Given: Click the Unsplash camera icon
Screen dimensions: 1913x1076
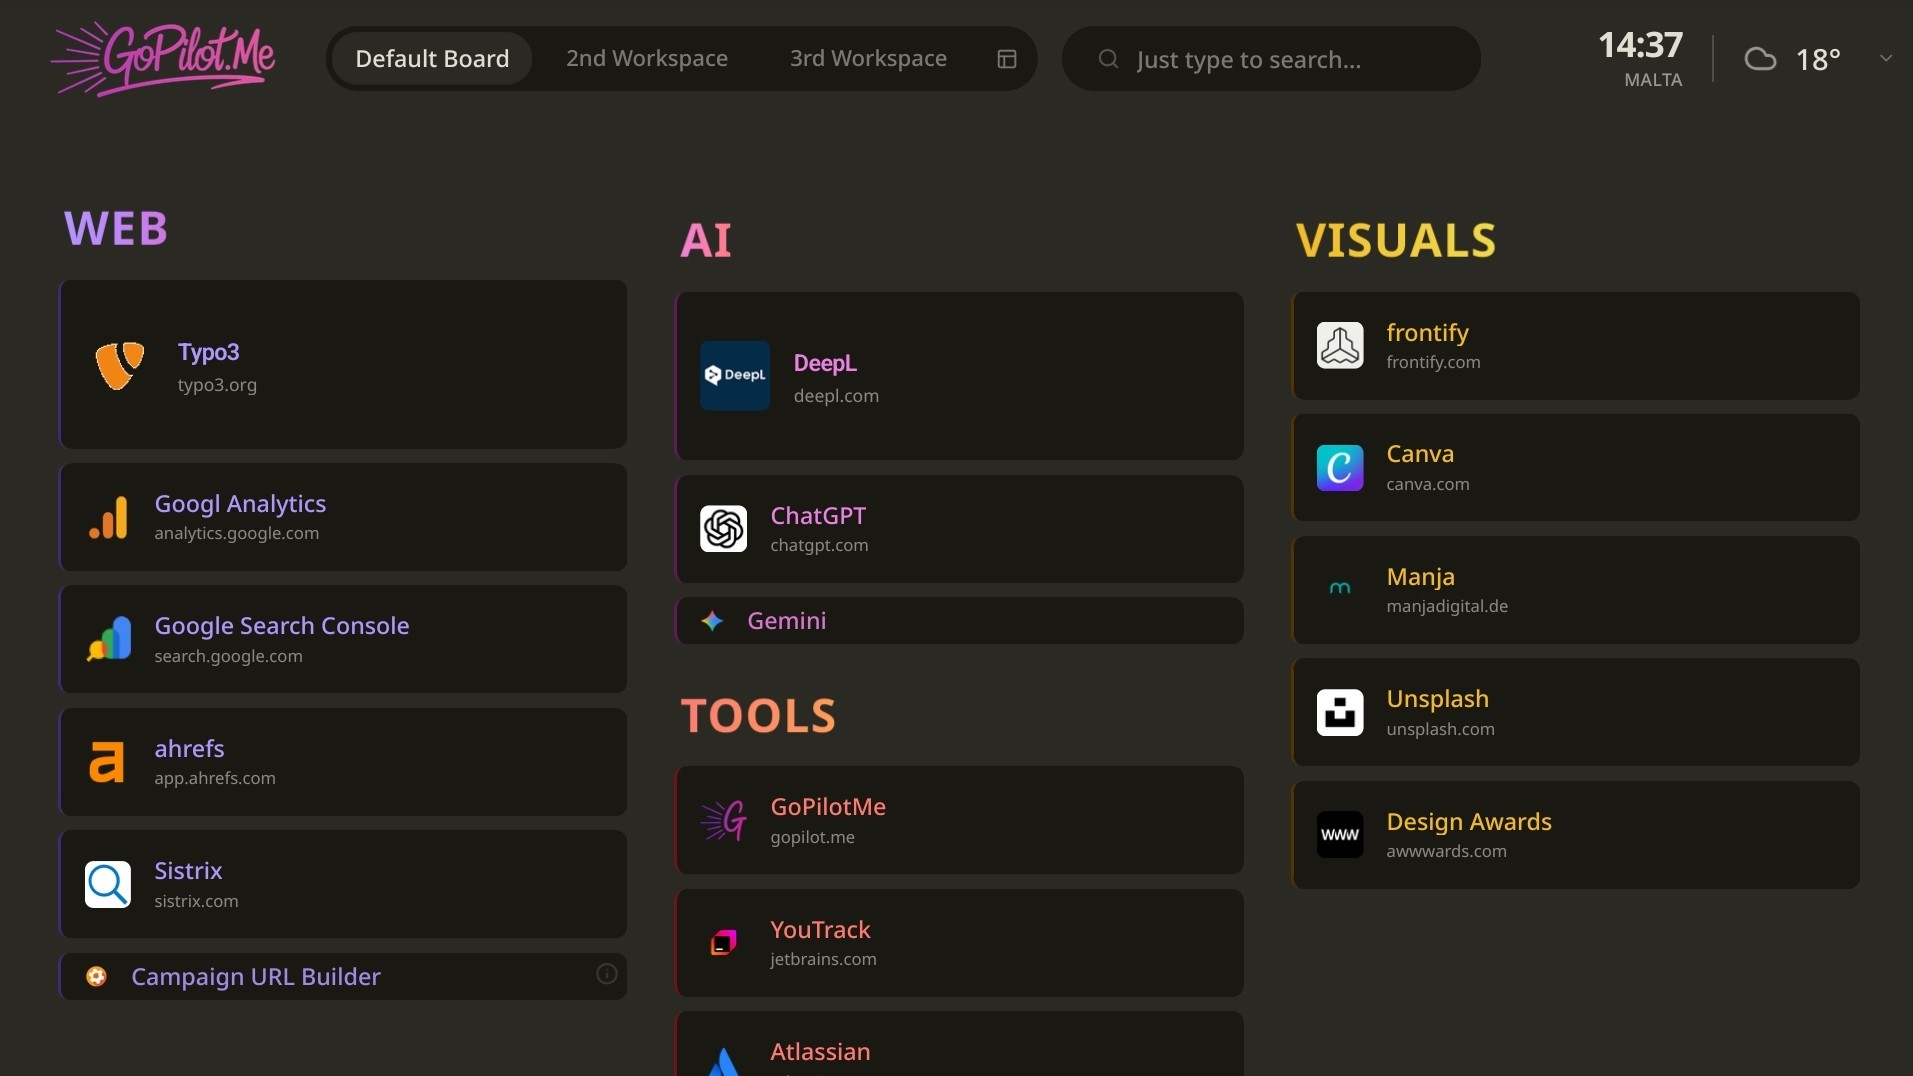Looking at the screenshot, I should [x=1339, y=711].
